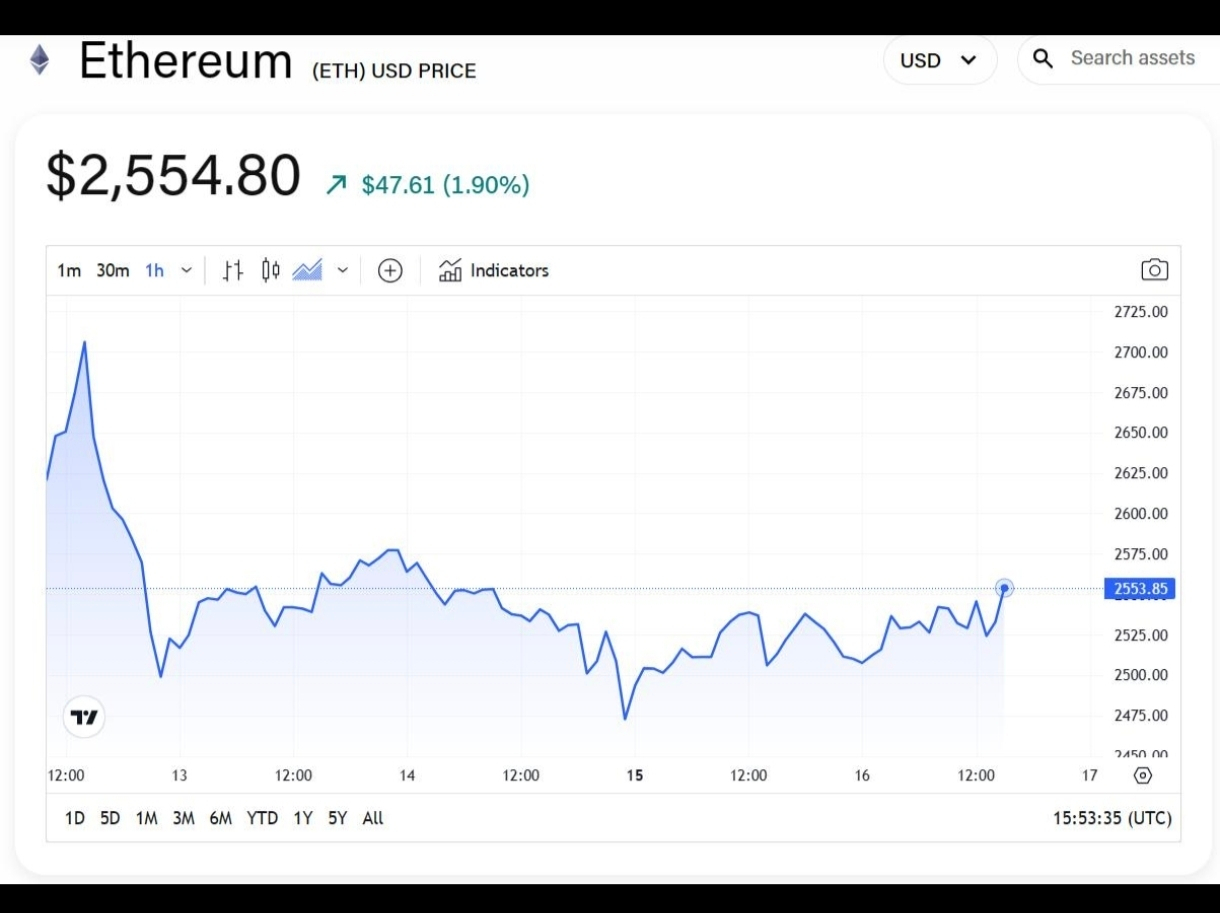Open chart settings gear at axis corner
1220x913 pixels.
(1143, 775)
